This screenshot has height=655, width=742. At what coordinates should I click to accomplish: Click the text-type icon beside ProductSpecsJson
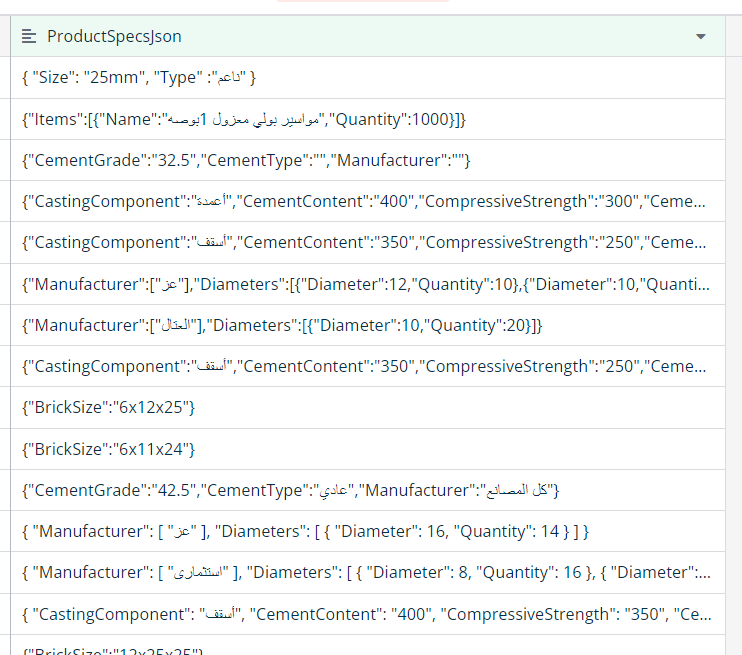point(29,36)
